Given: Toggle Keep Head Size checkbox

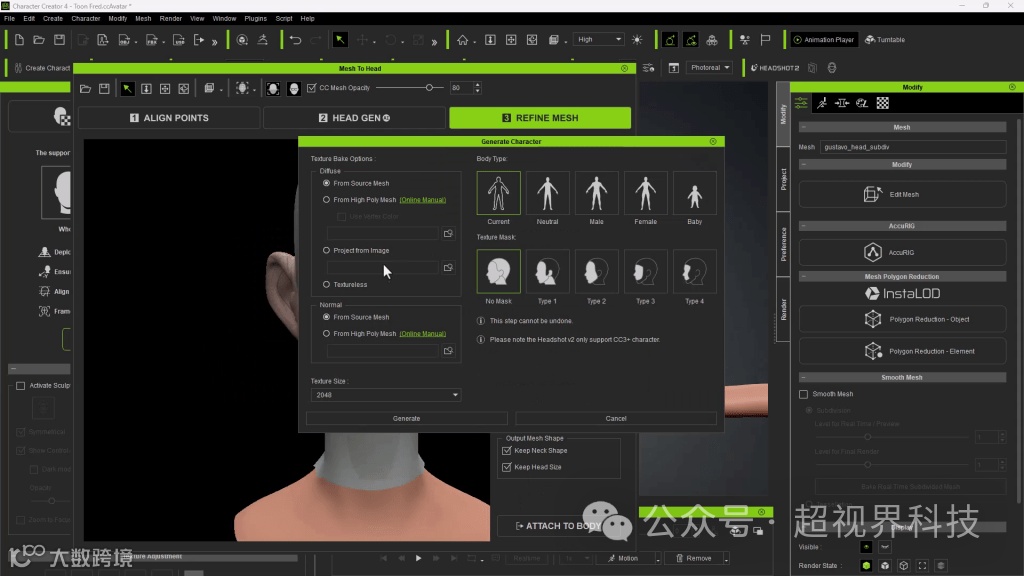Looking at the screenshot, I should pyautogui.click(x=507, y=468).
